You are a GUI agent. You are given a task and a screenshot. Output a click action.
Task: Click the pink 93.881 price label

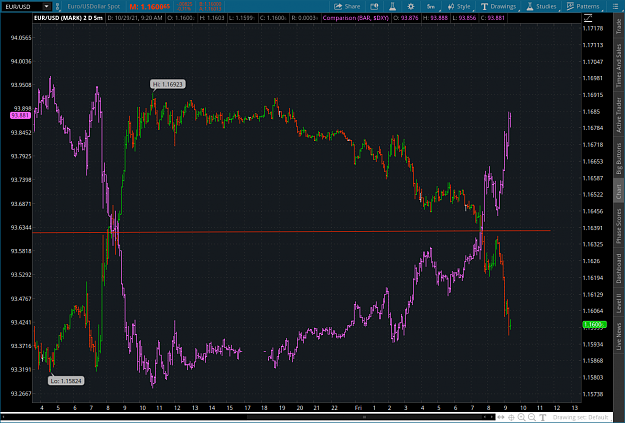click(20, 116)
